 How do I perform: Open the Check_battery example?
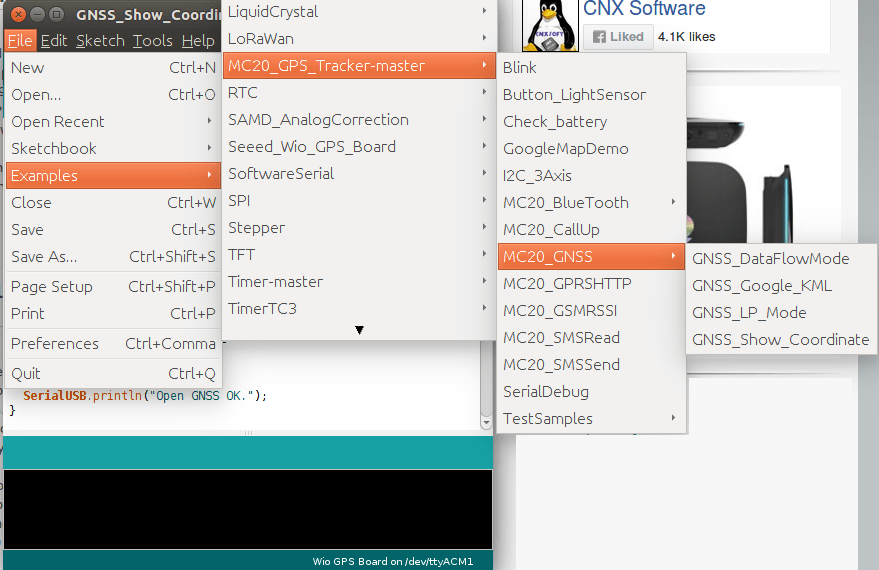[x=591, y=122]
